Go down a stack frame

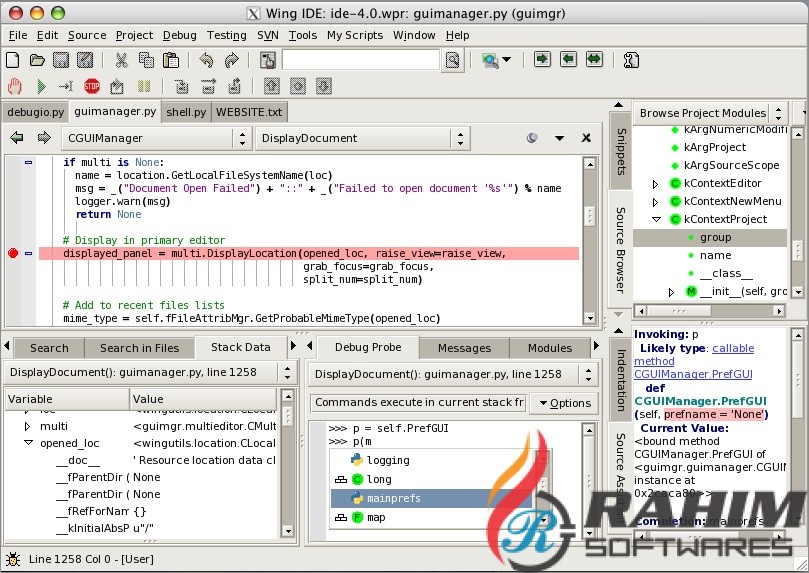[323, 86]
